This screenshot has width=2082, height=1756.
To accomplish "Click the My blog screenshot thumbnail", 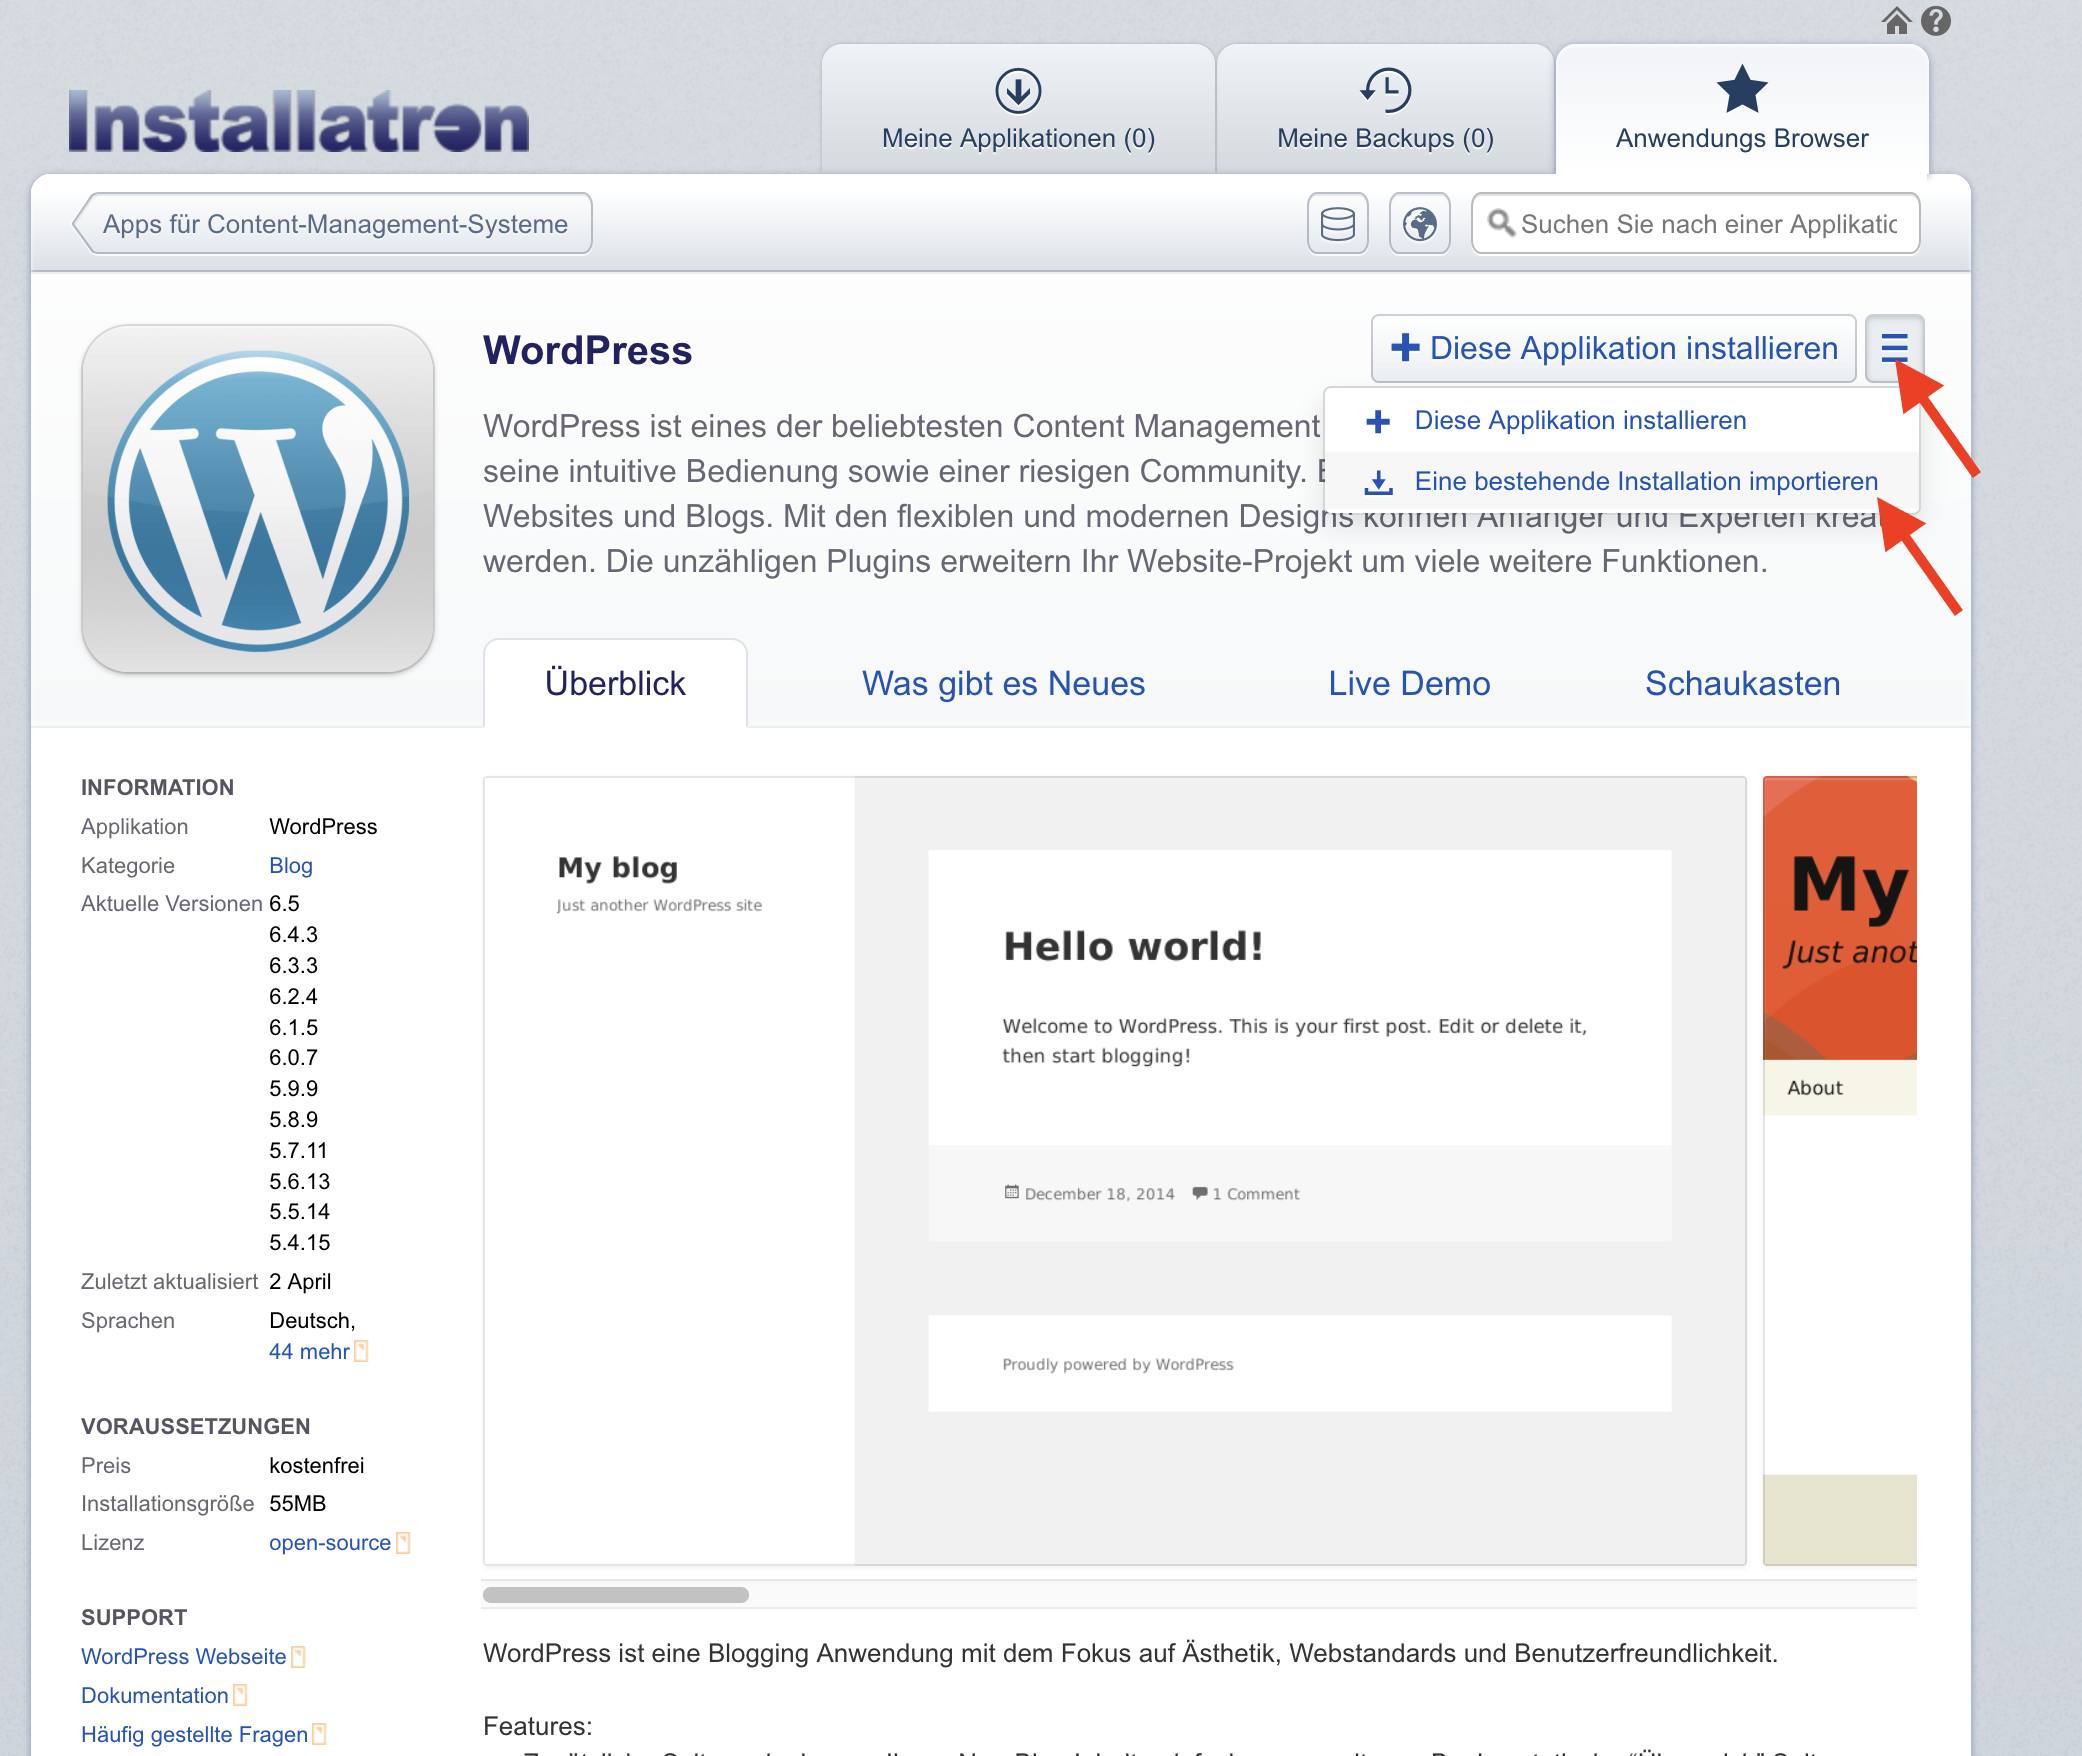I will coord(1114,1171).
